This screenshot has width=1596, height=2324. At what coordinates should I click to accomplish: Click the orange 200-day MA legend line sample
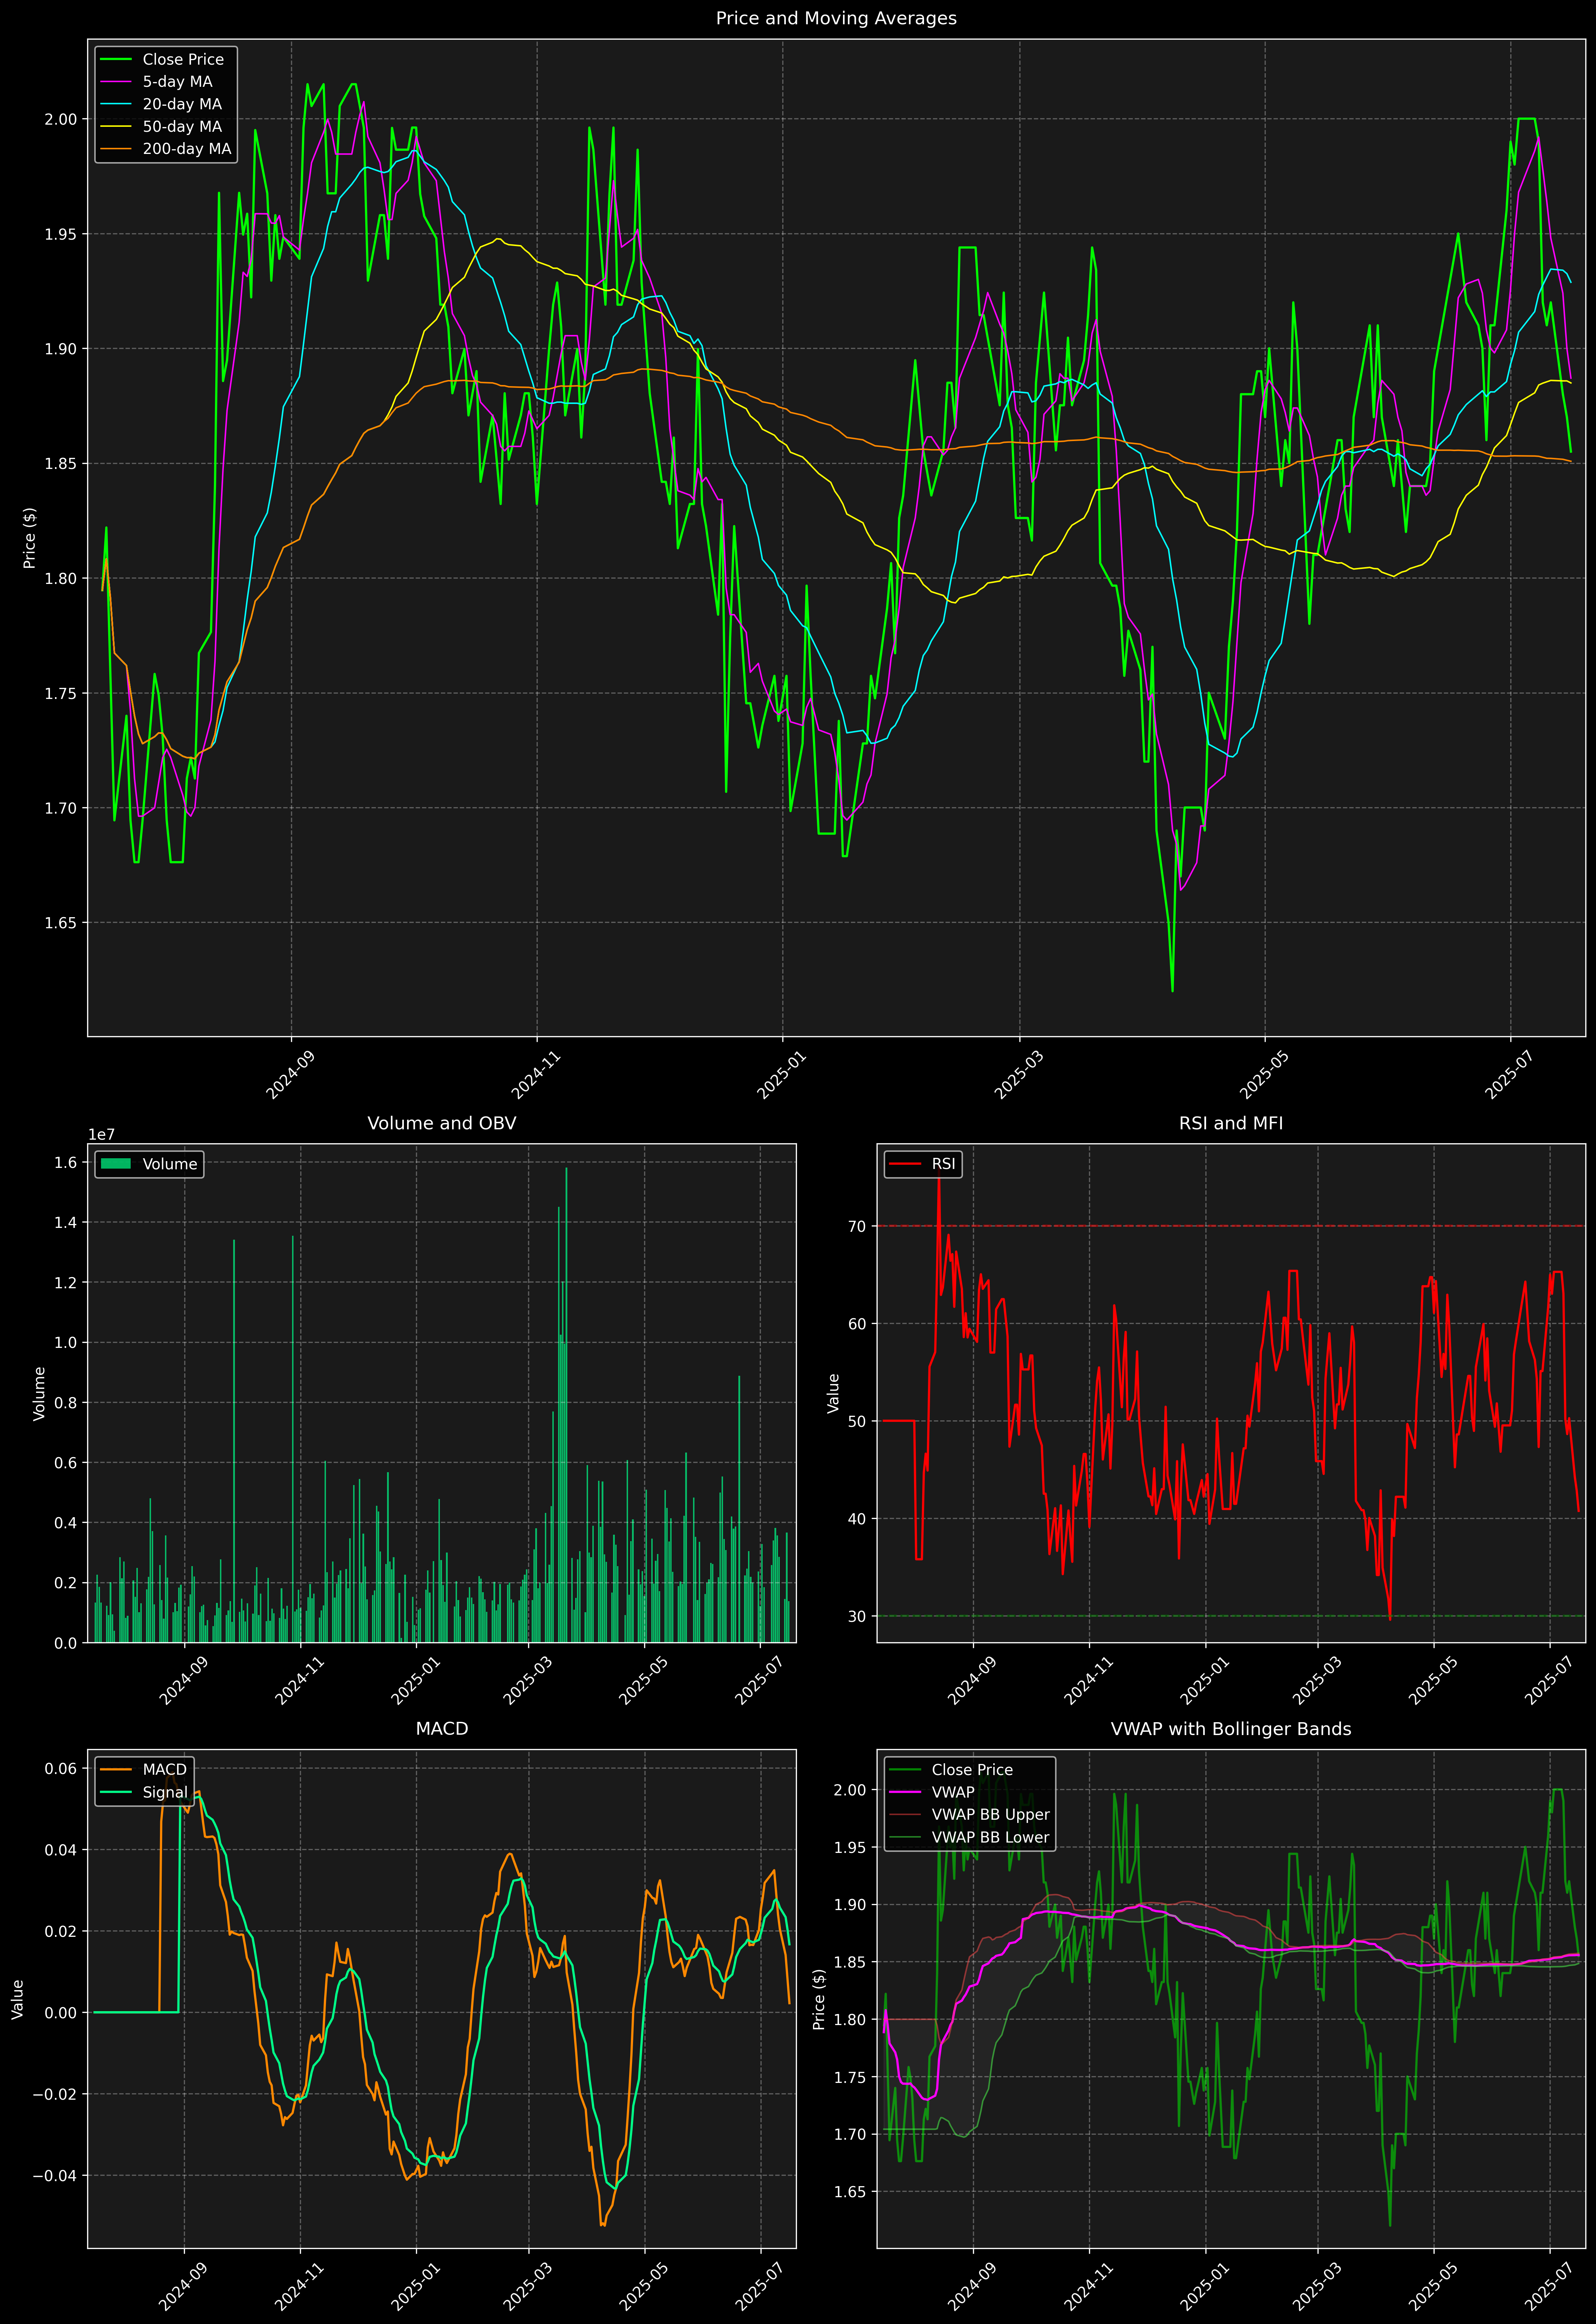(x=116, y=149)
